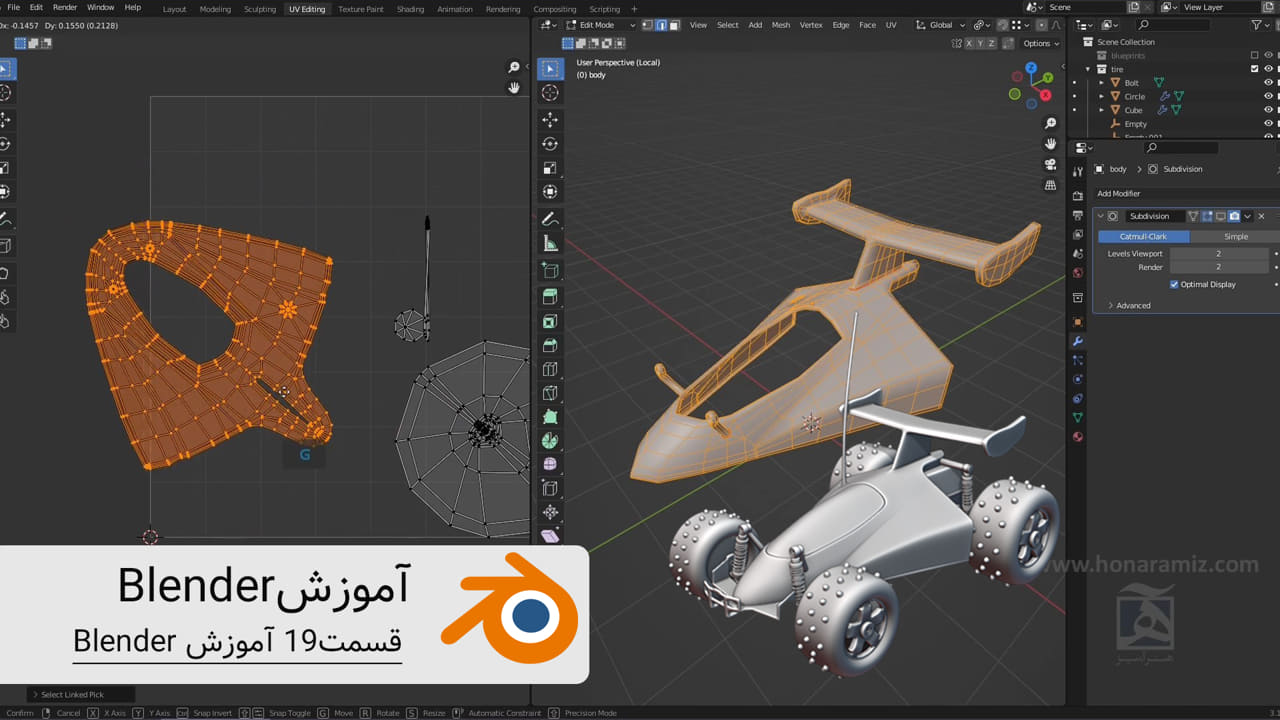Open the Modifier properties wrench tab
The image size is (1280, 720).
pos(1077,341)
